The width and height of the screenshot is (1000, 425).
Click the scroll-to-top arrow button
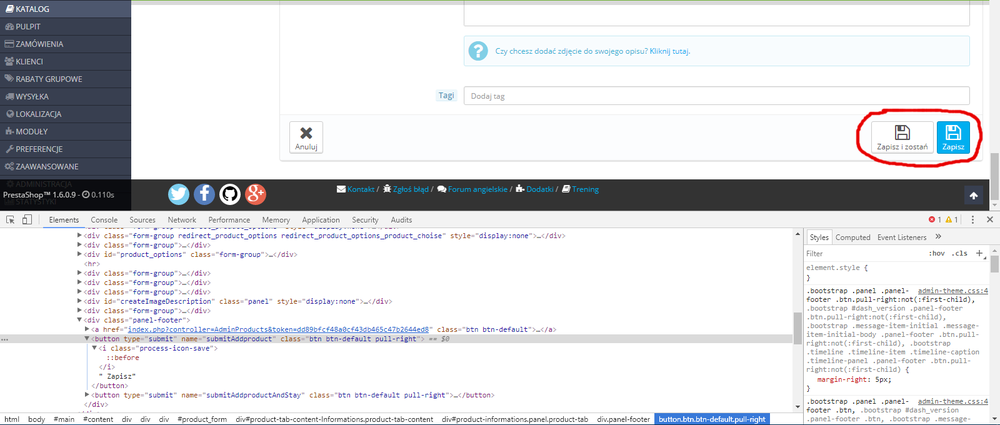[973, 195]
